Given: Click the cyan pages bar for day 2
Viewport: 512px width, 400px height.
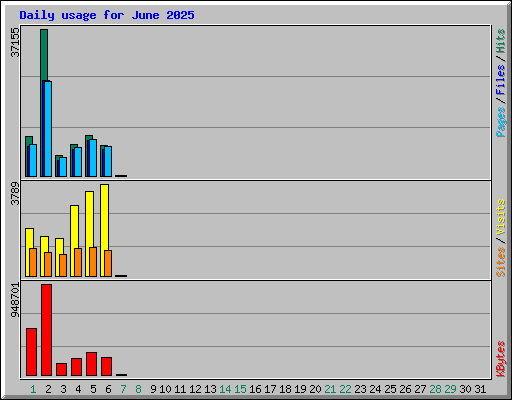Looking at the screenshot, I should tap(48, 129).
